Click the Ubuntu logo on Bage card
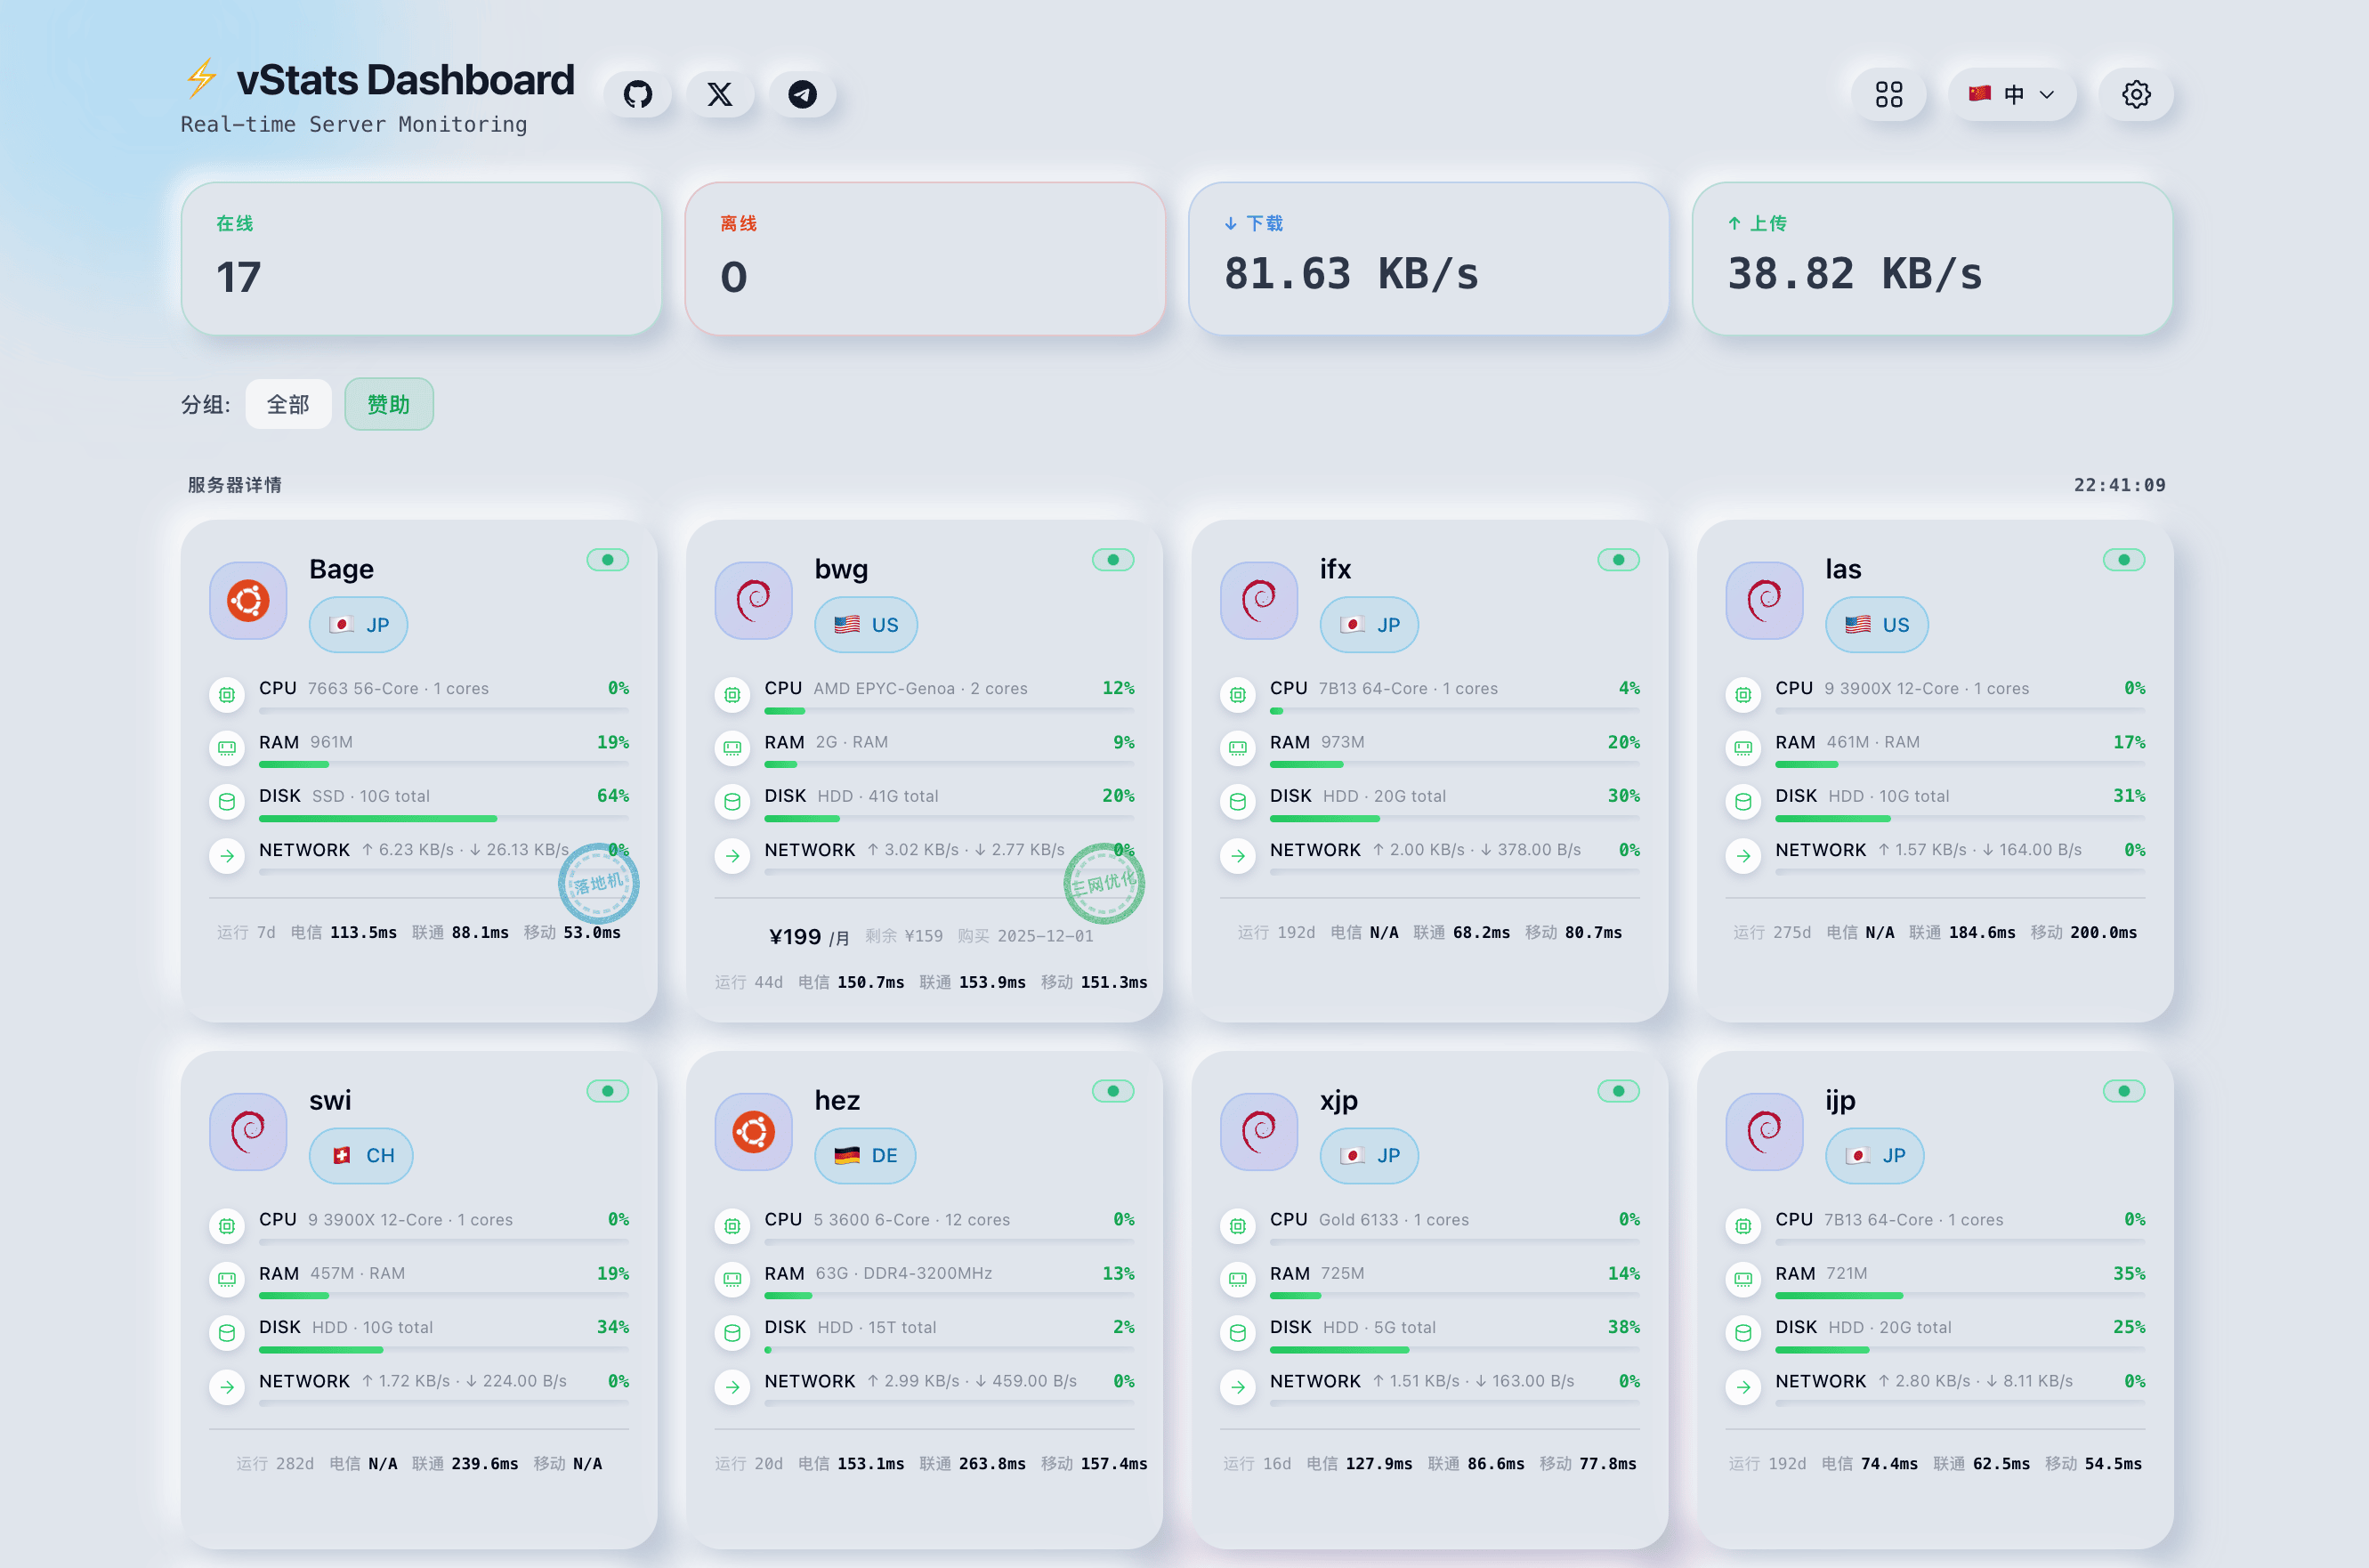Viewport: 2369px width, 1568px height. click(x=248, y=601)
